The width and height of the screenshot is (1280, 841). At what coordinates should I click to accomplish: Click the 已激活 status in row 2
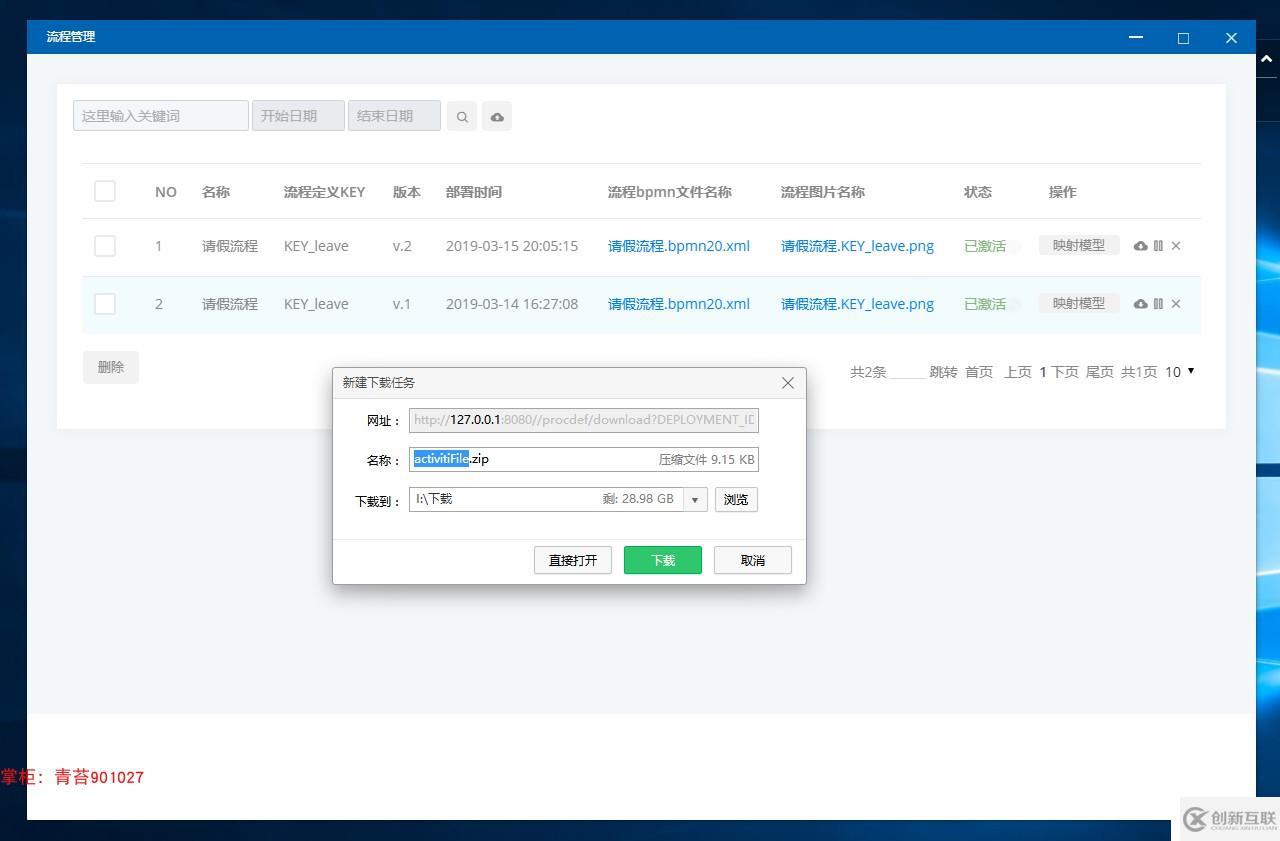(985, 304)
